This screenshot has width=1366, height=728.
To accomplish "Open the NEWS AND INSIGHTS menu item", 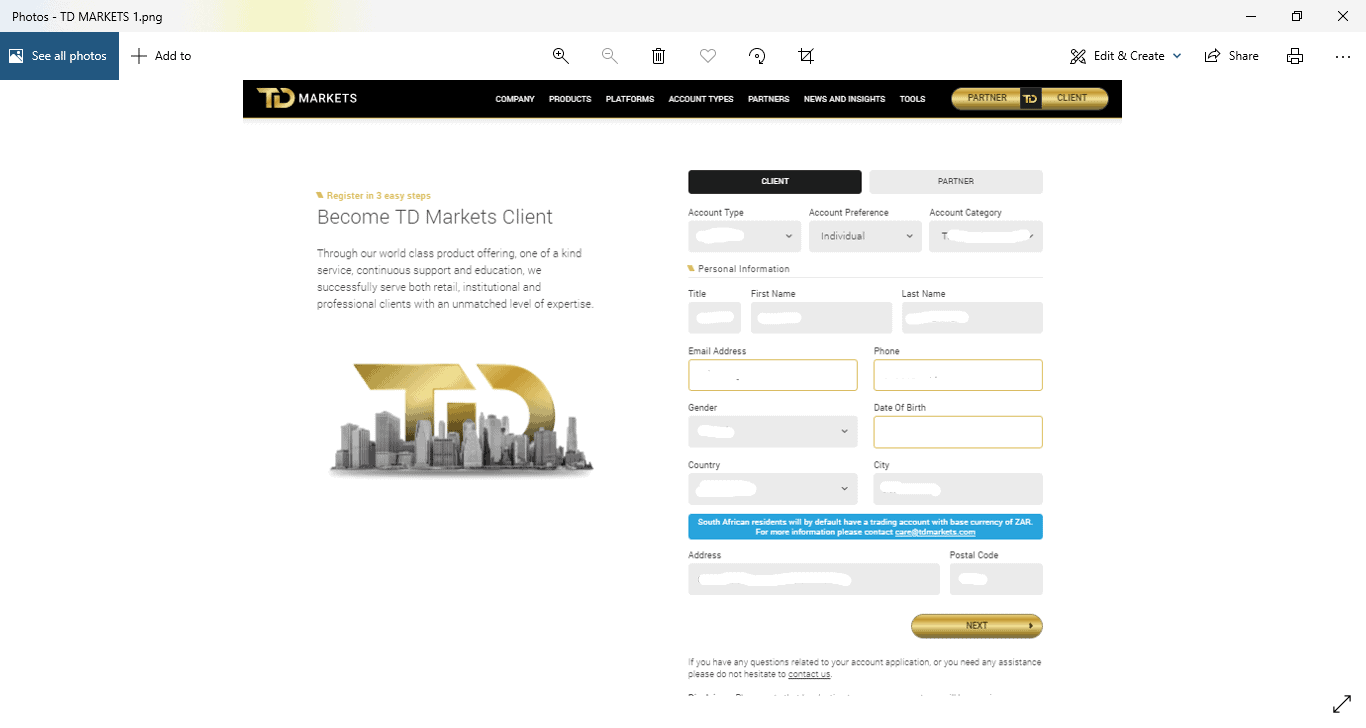I will click(844, 99).
